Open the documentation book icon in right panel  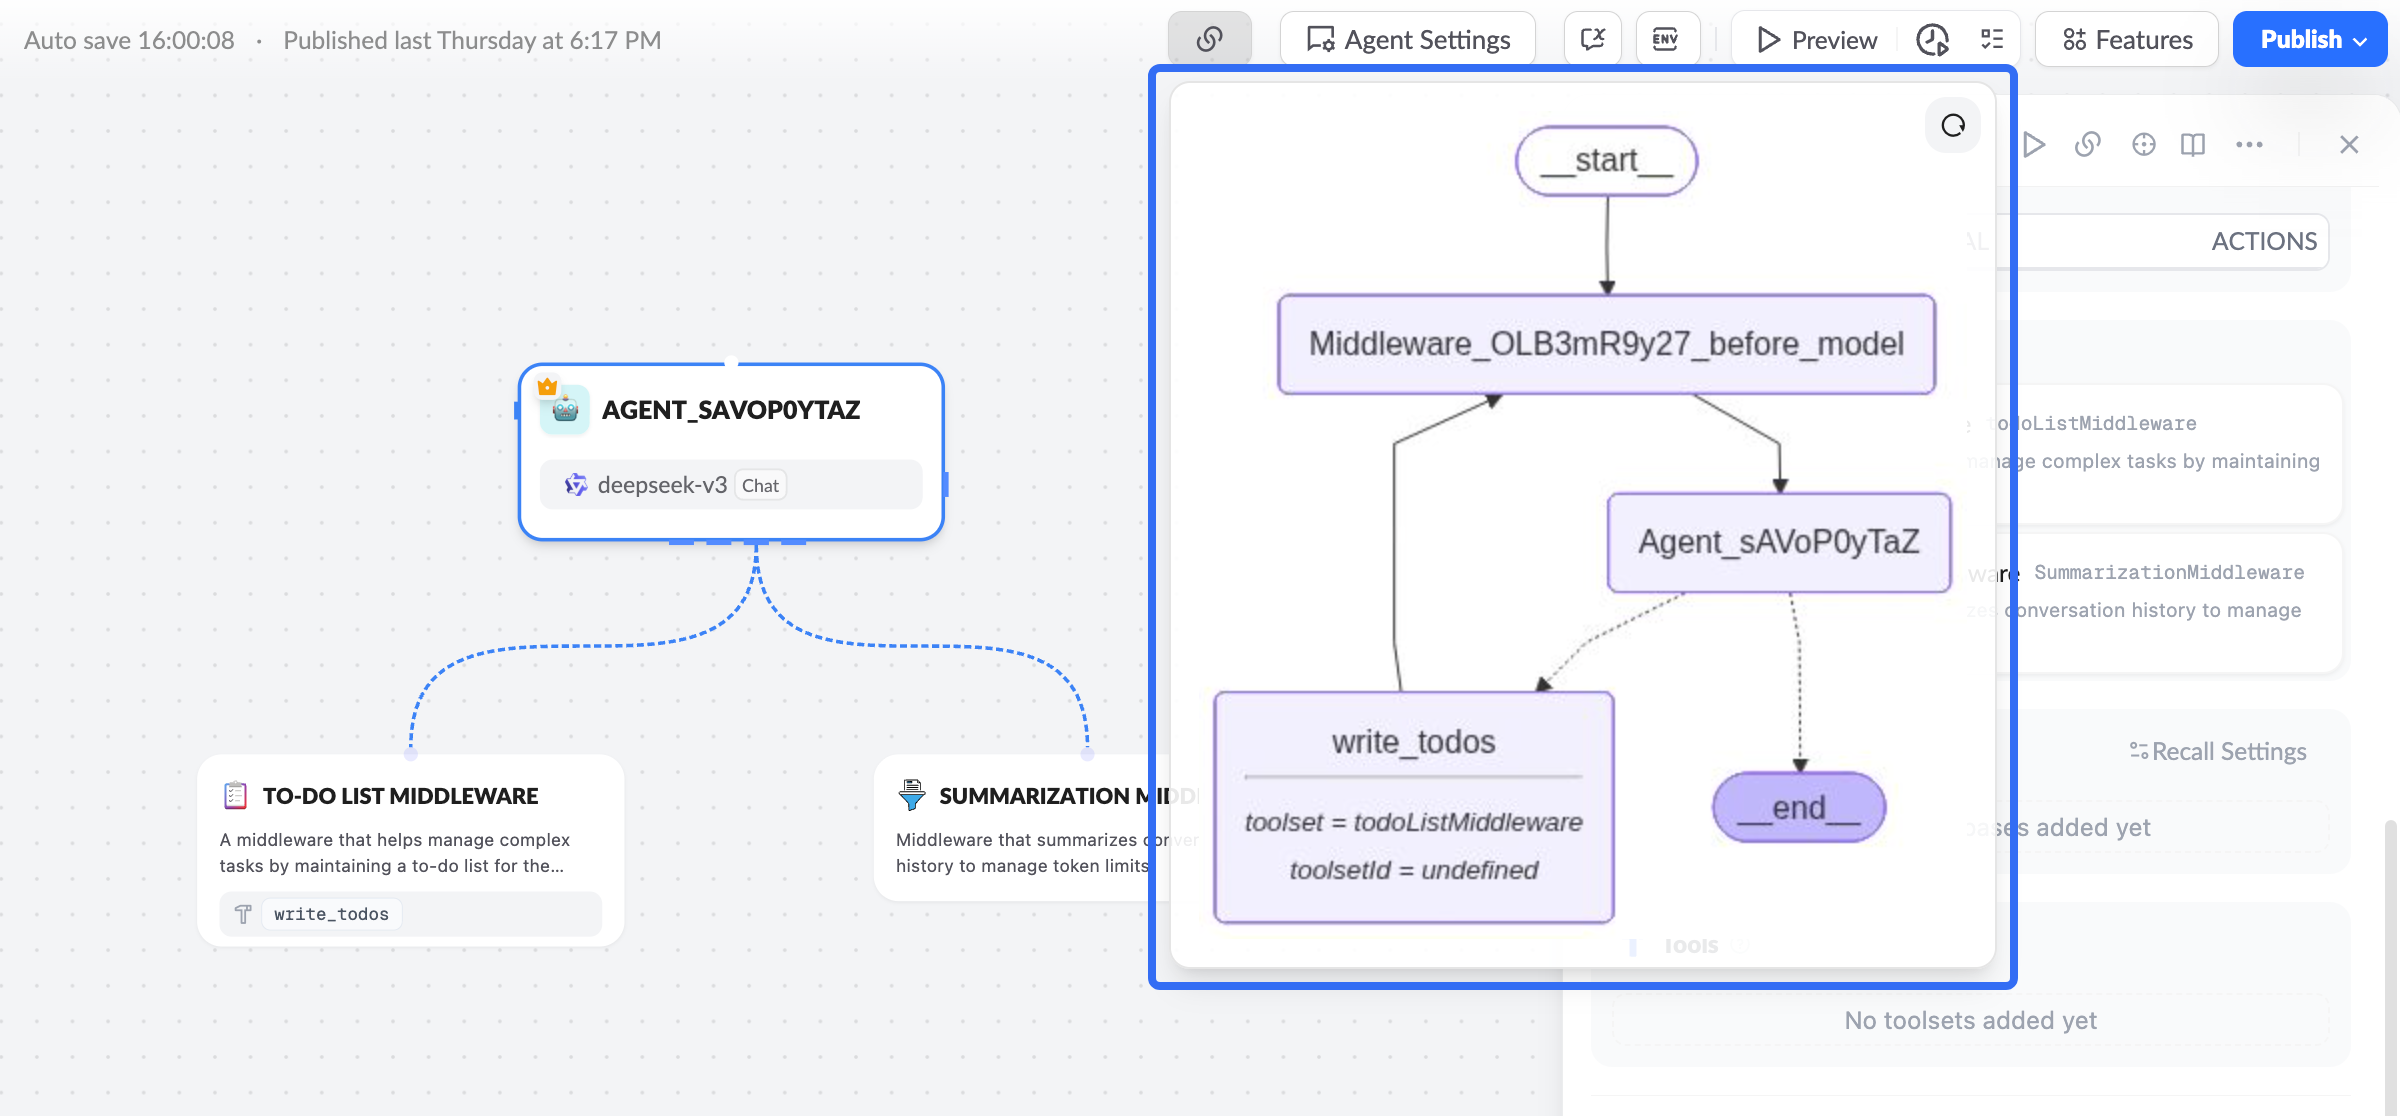coord(2191,144)
